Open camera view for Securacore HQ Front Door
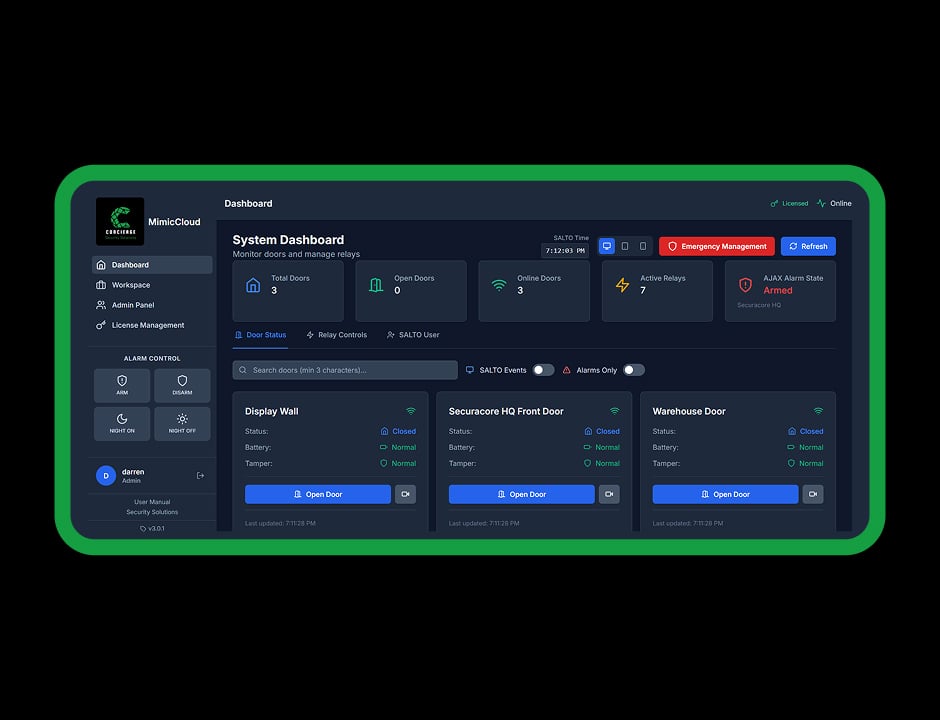This screenshot has height=720, width=940. pyautogui.click(x=609, y=494)
